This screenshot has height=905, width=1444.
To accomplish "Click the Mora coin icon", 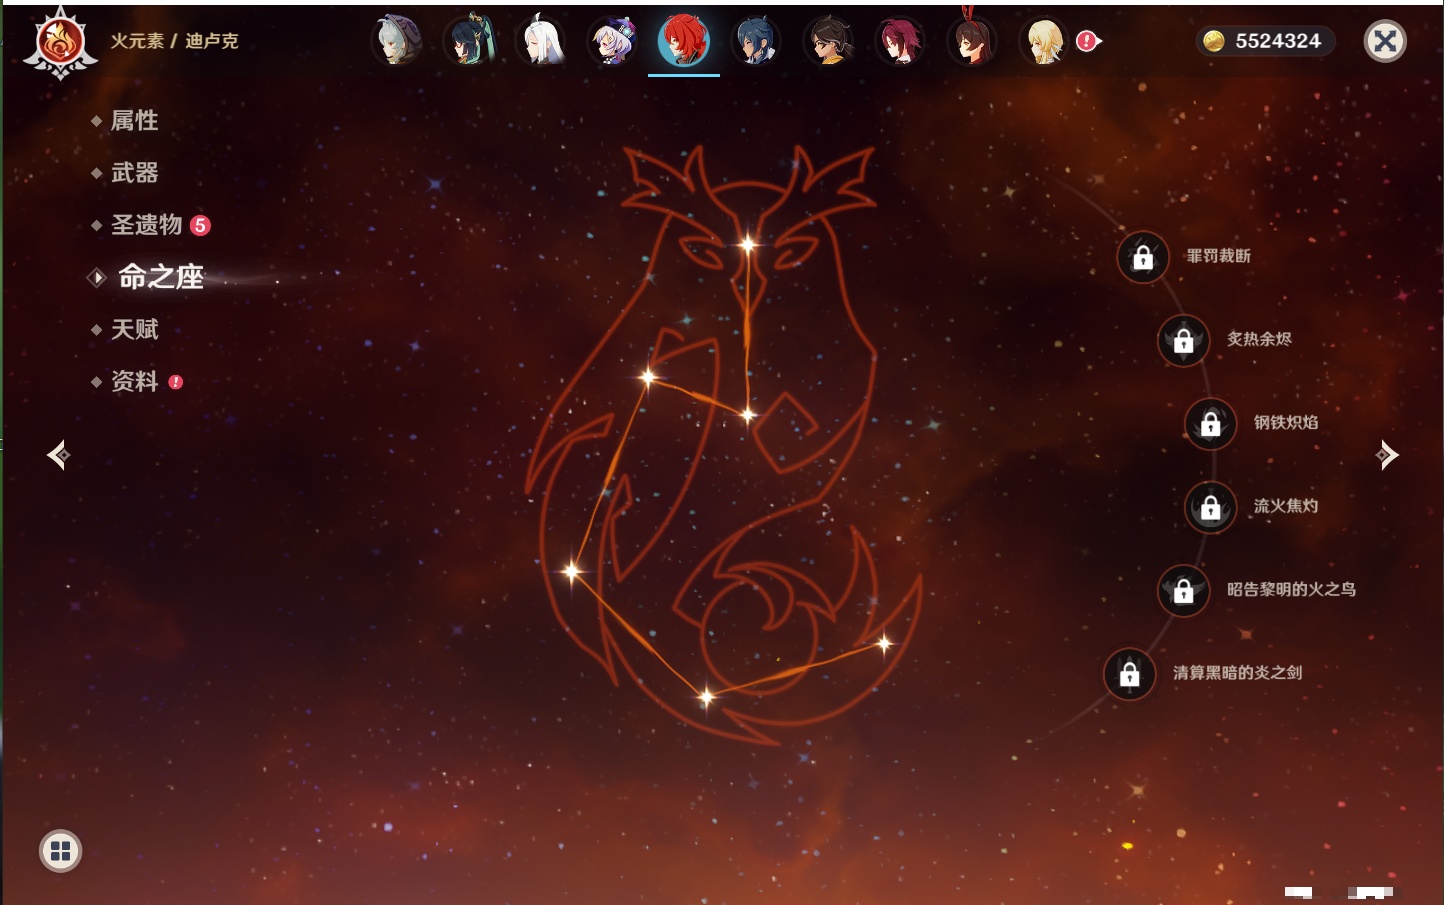I will coord(1214,41).
